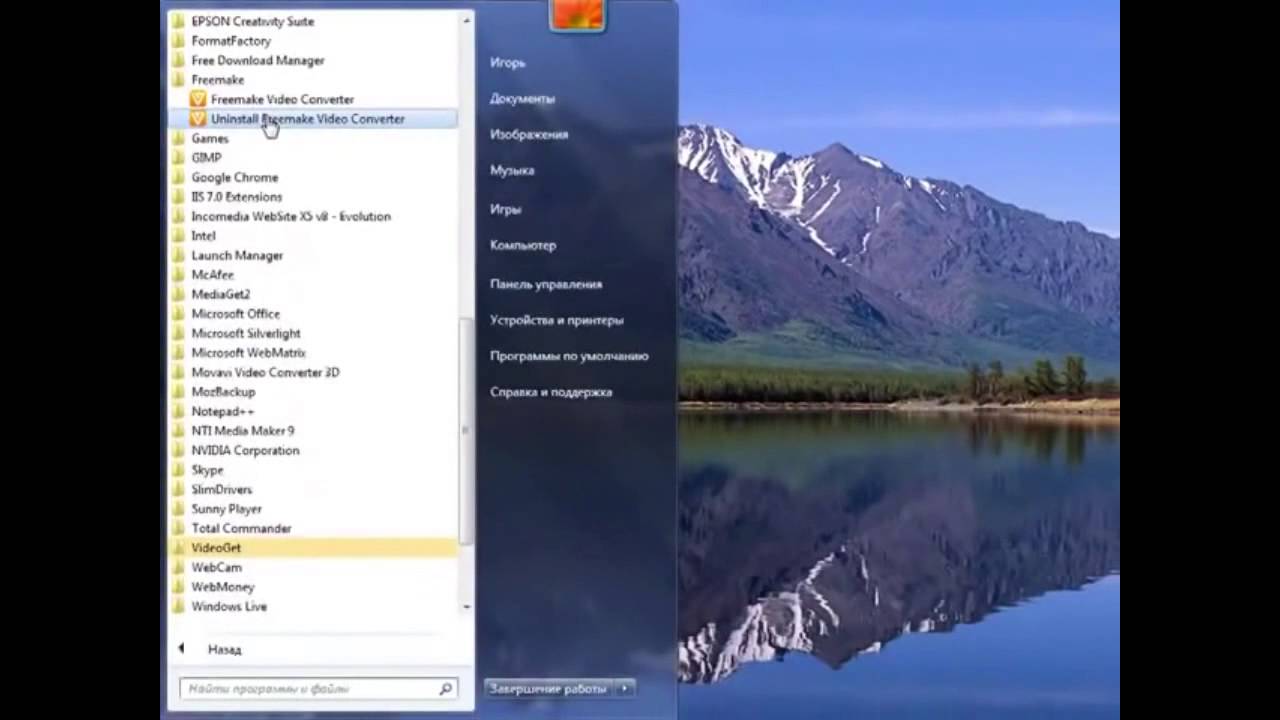Open Документы from Start menu

click(x=522, y=99)
